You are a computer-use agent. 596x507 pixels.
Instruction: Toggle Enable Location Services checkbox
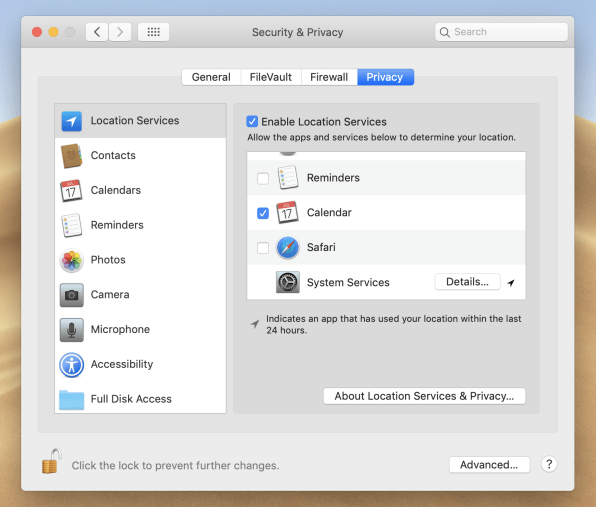pos(252,121)
